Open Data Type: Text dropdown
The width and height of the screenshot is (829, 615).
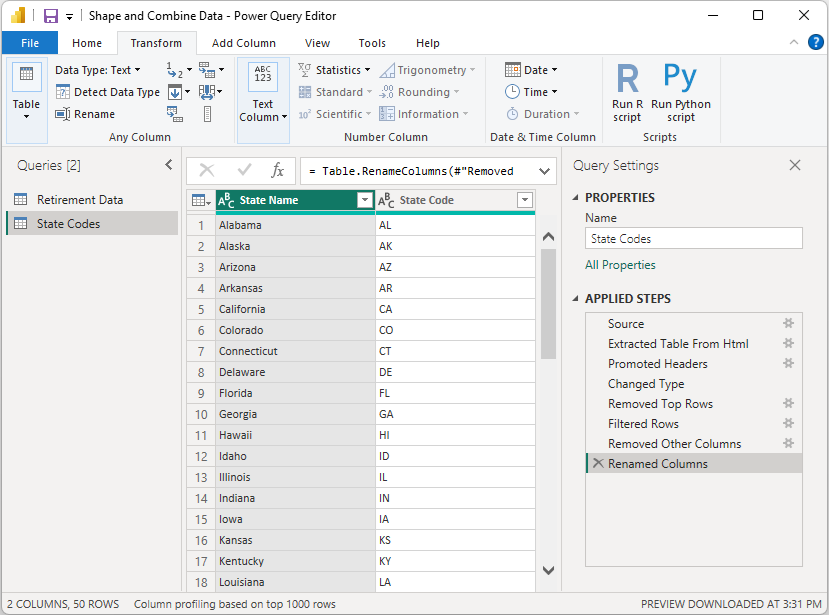(98, 70)
